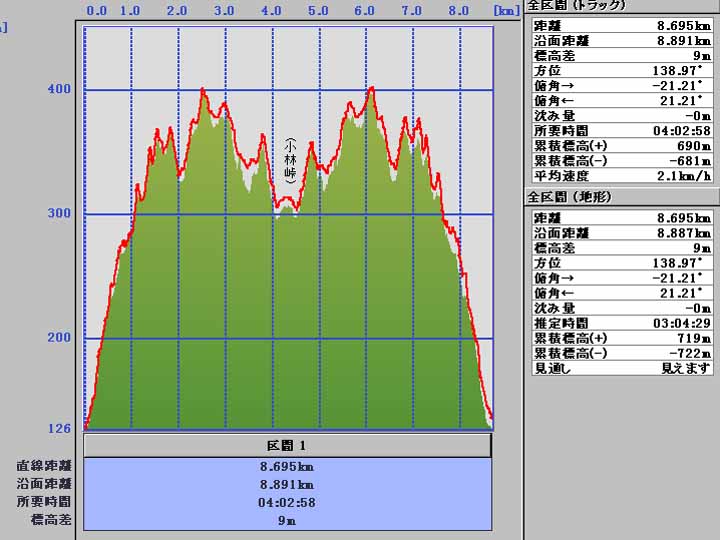The width and height of the screenshot is (720, 540).
Task: Select the 直線距離 8.695km row below graph
Action: (288, 467)
